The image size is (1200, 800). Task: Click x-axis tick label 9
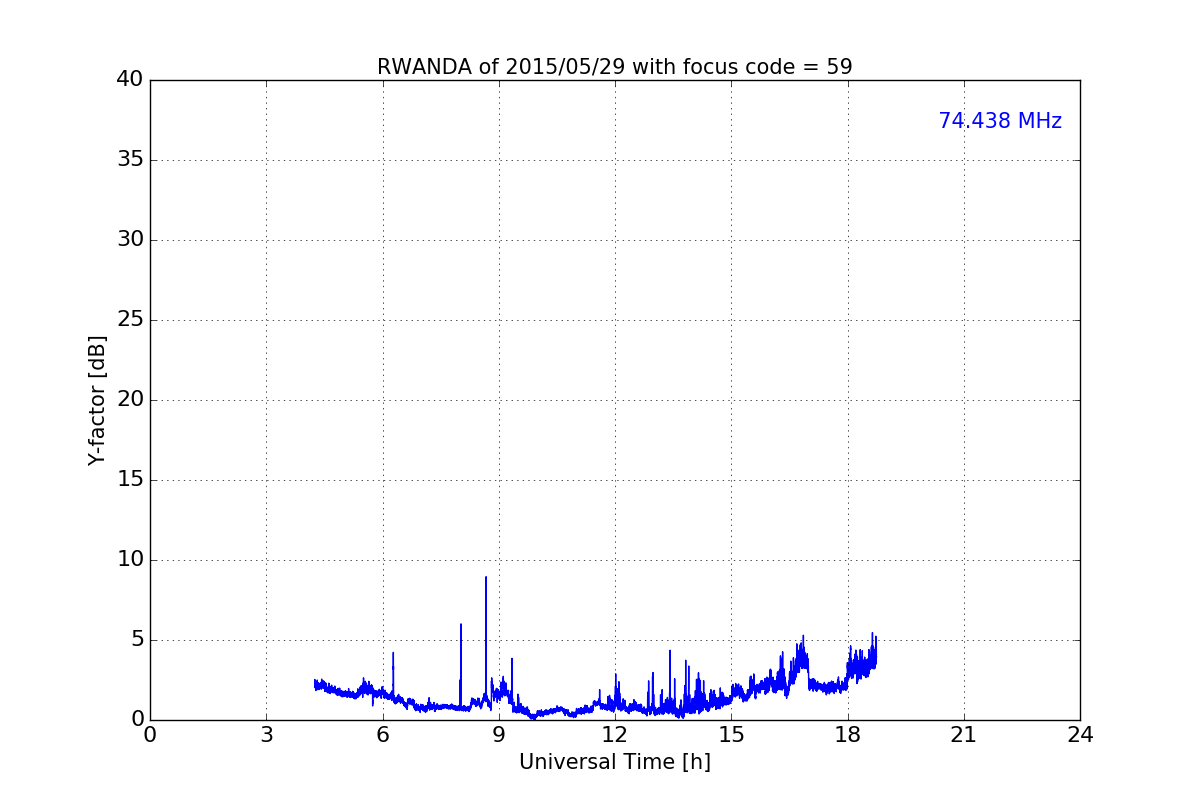(499, 734)
